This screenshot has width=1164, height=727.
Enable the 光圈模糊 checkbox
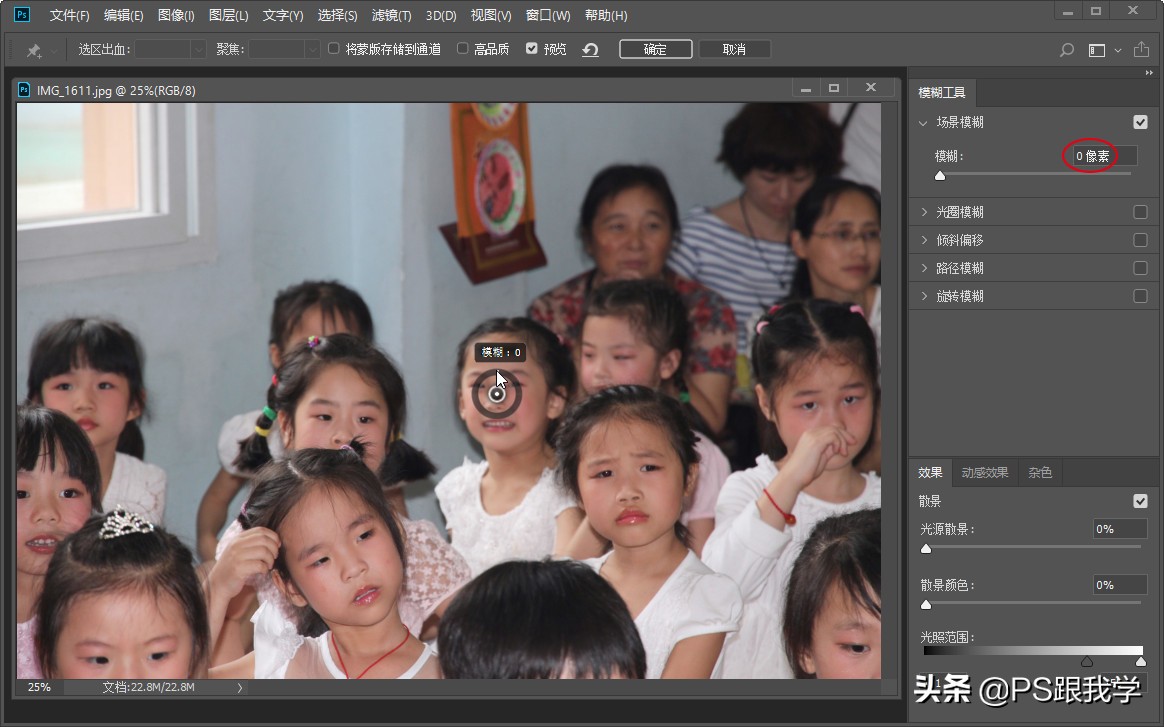pyautogui.click(x=1140, y=212)
